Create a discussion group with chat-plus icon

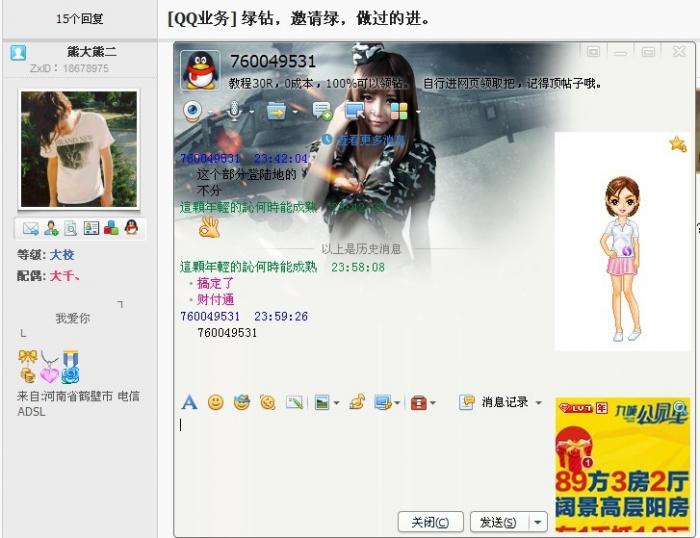[322, 111]
